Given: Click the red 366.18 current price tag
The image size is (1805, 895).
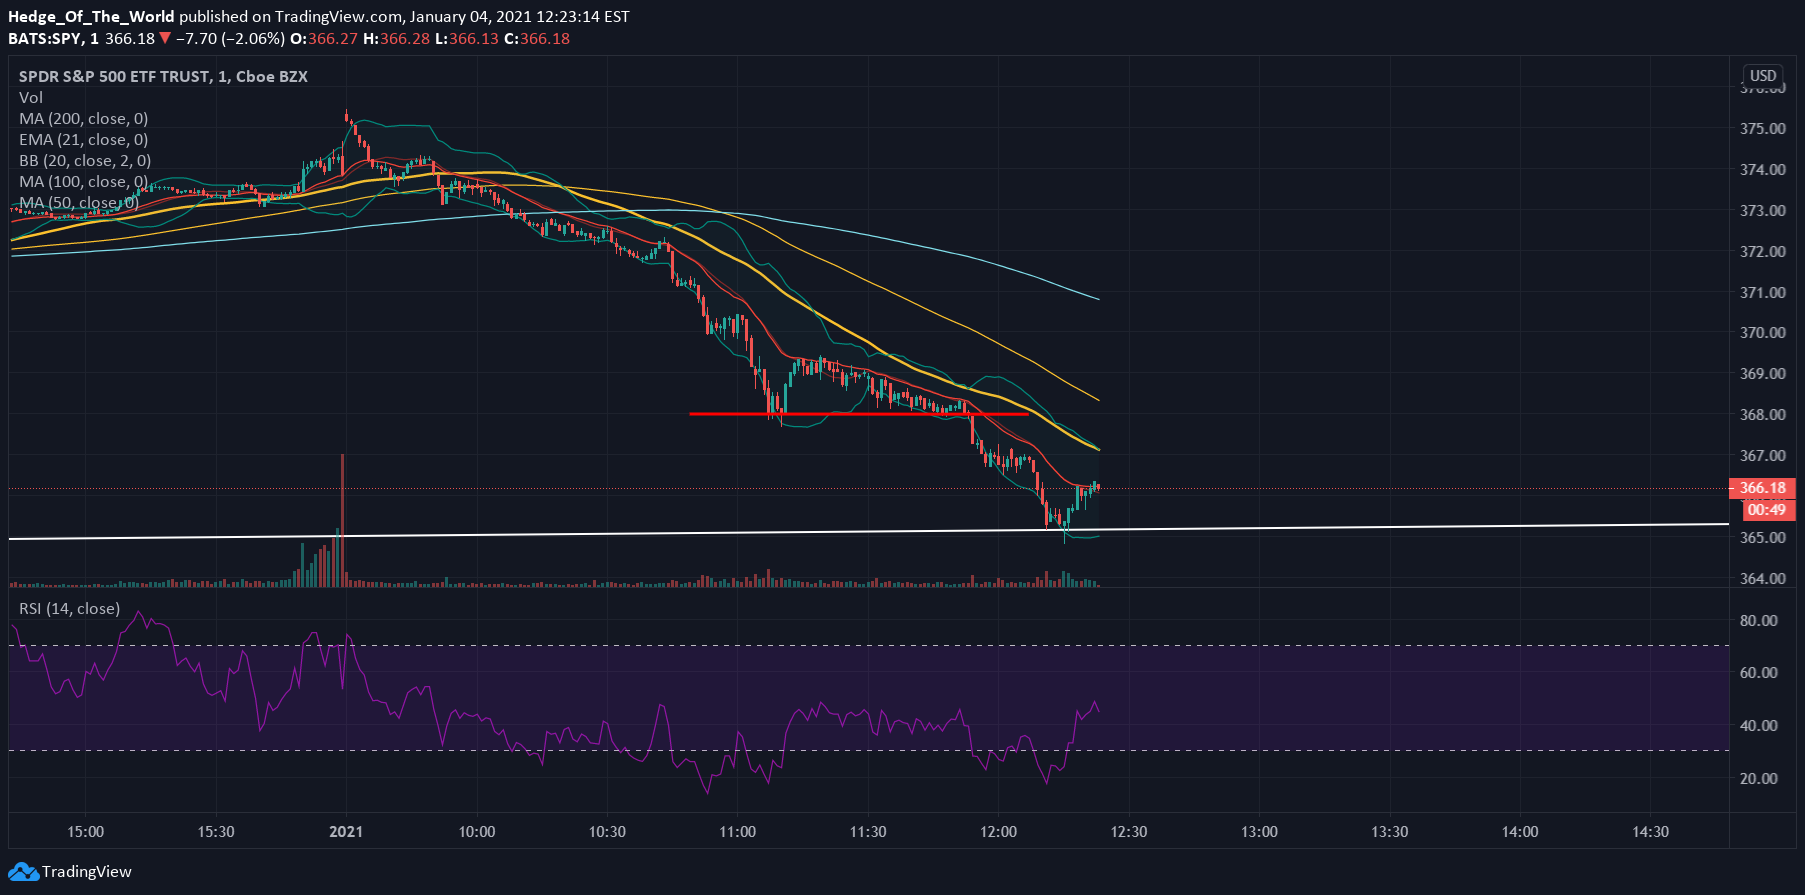Looking at the screenshot, I should (1763, 488).
